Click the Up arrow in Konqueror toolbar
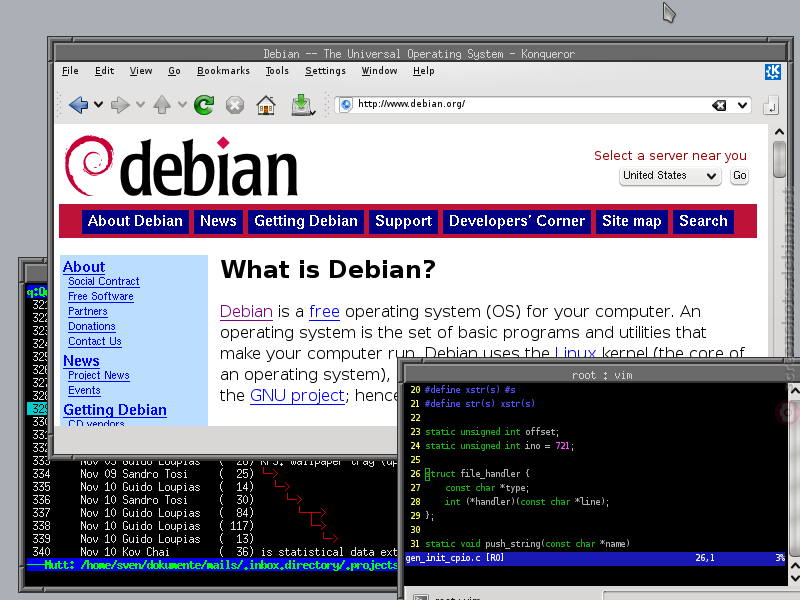This screenshot has width=800, height=600. pos(162,105)
